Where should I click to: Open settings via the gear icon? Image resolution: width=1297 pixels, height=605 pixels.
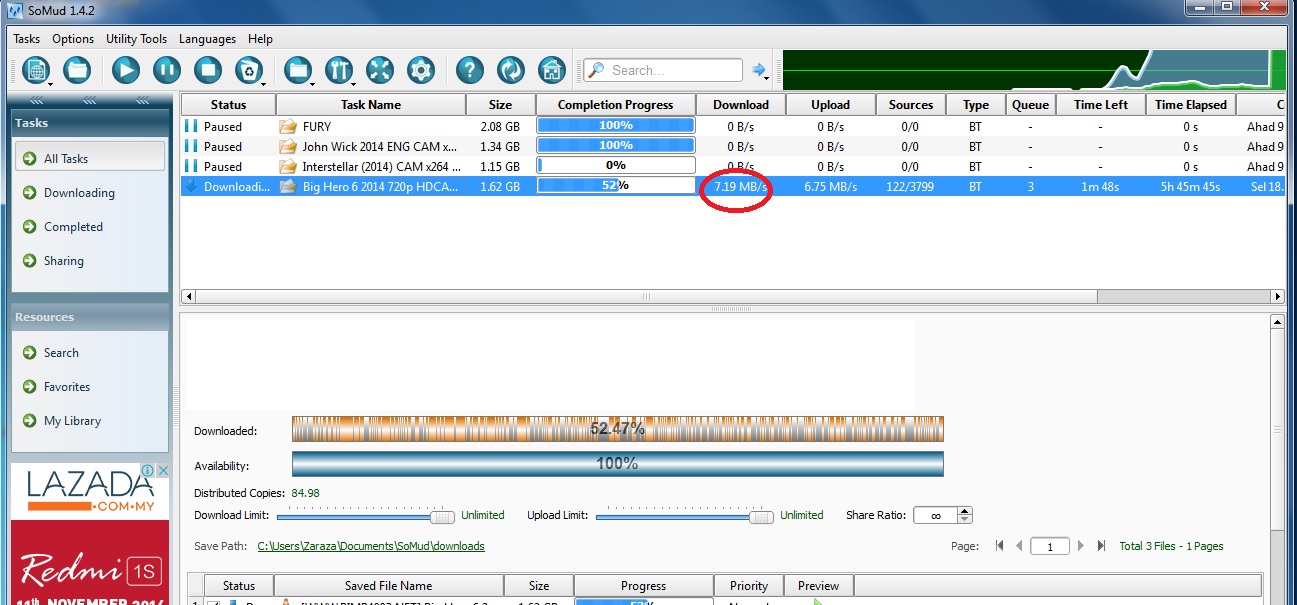(421, 70)
